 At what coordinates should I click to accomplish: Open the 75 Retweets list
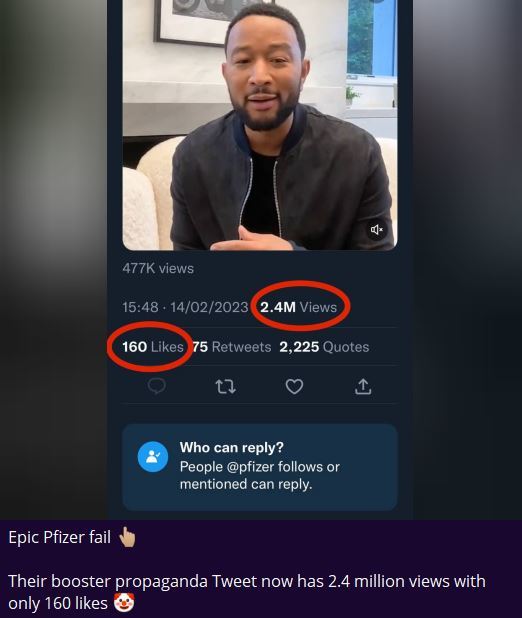click(232, 347)
